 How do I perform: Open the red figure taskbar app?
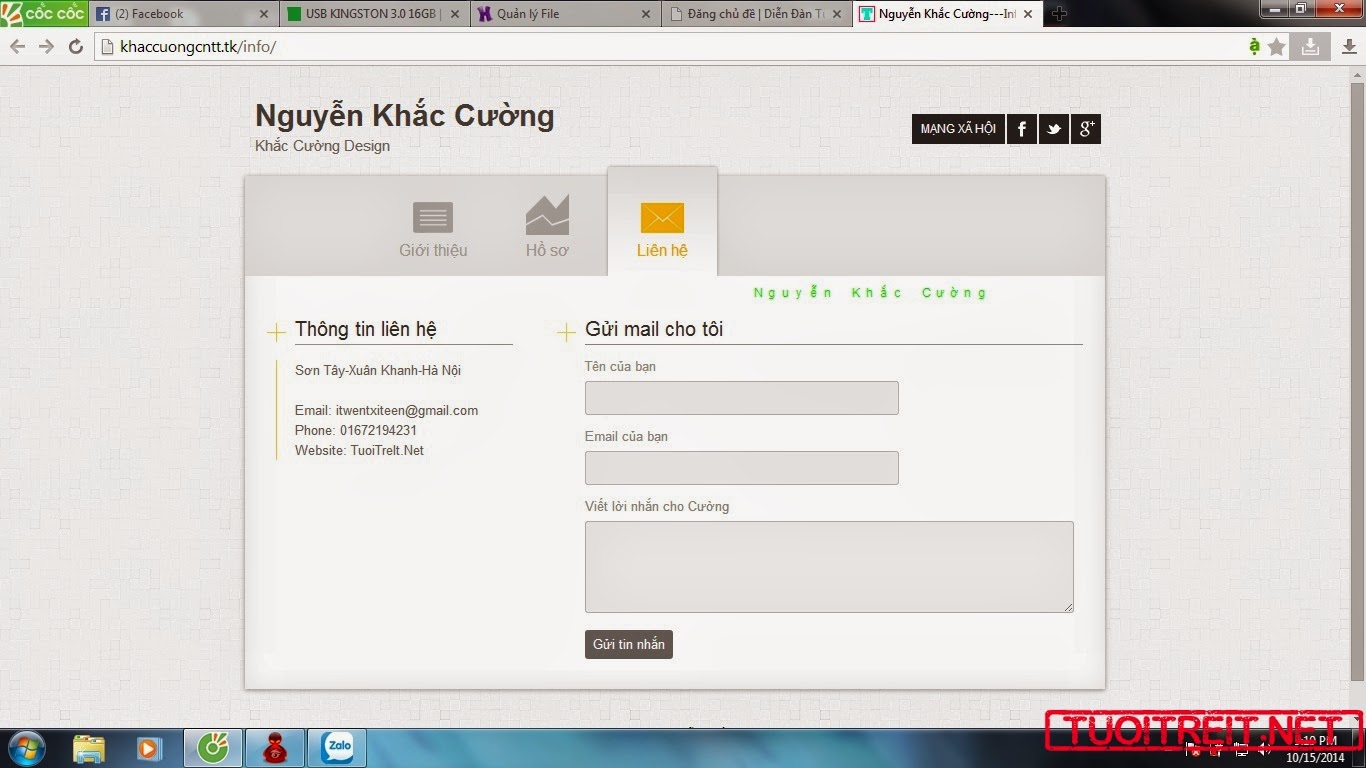click(274, 748)
